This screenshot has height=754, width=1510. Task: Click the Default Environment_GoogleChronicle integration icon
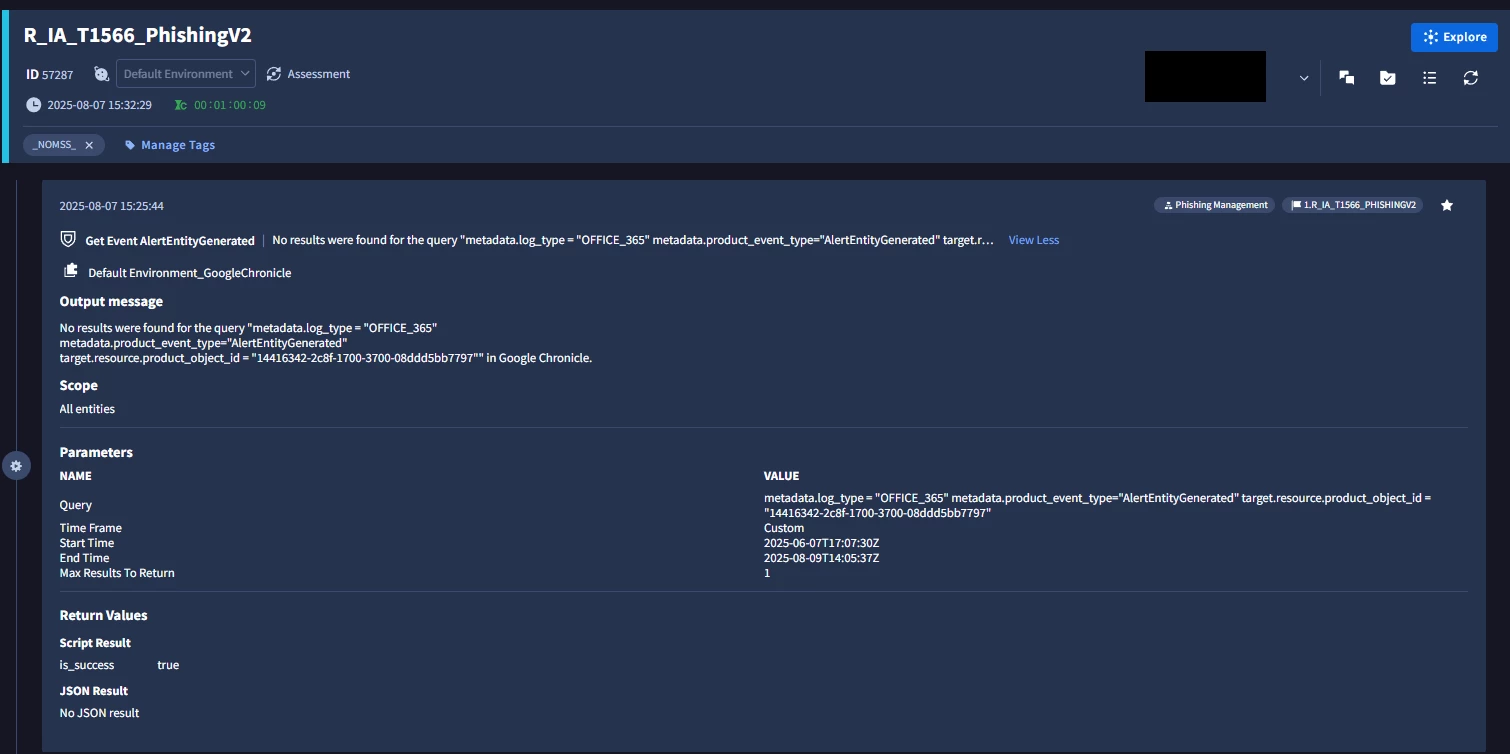pos(70,271)
